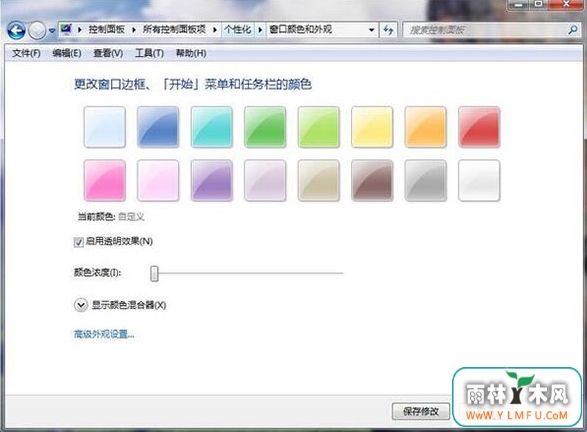587x432 pixels.
Task: Choose the hot pink color swatch
Action: click(x=104, y=180)
